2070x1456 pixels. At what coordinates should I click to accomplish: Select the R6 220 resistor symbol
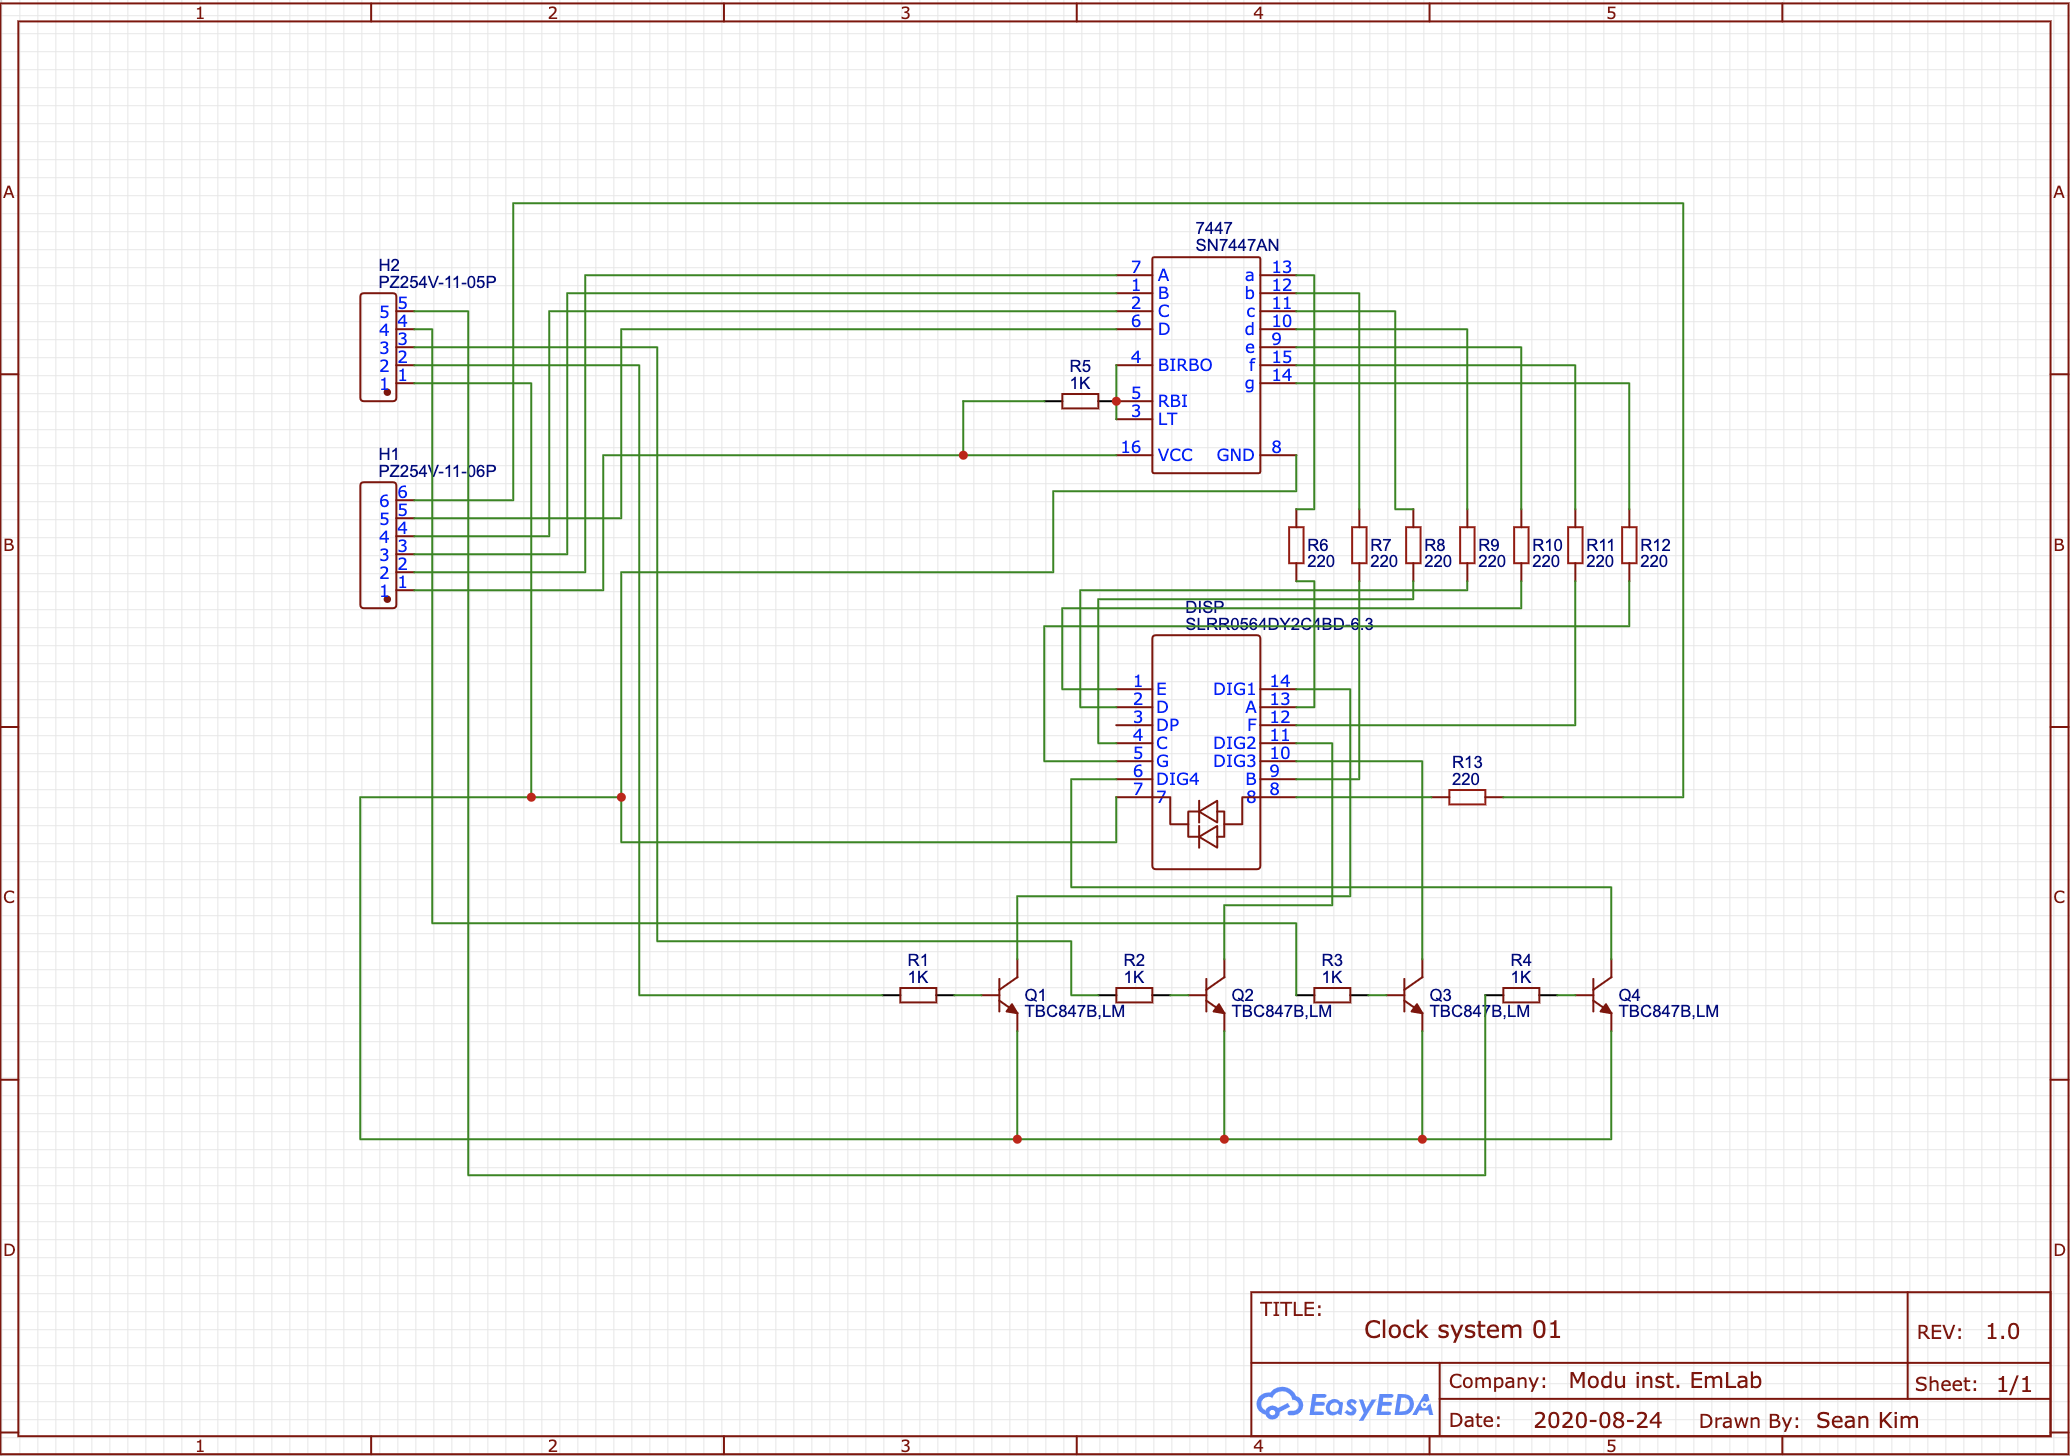(1296, 545)
